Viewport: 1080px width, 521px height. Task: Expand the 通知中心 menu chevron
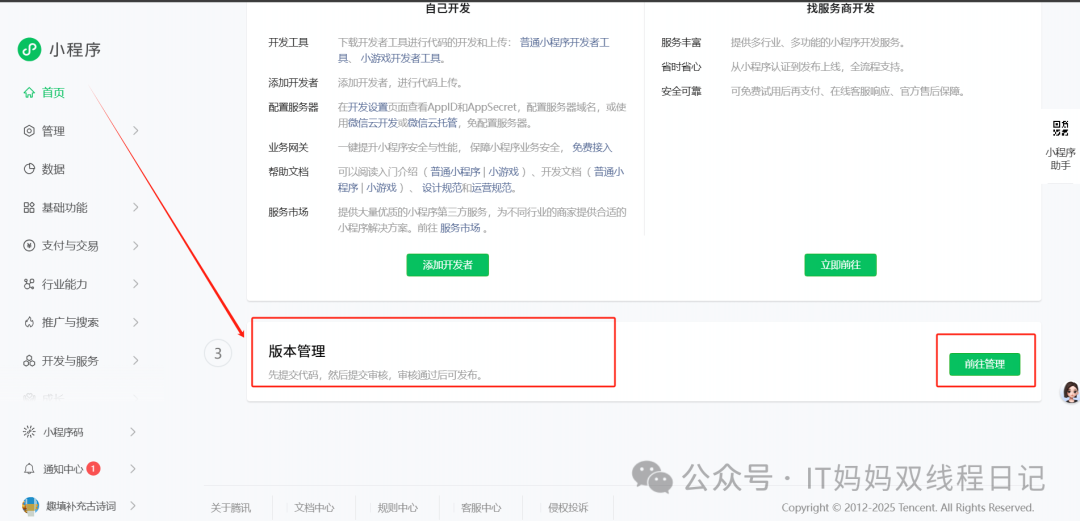point(133,469)
